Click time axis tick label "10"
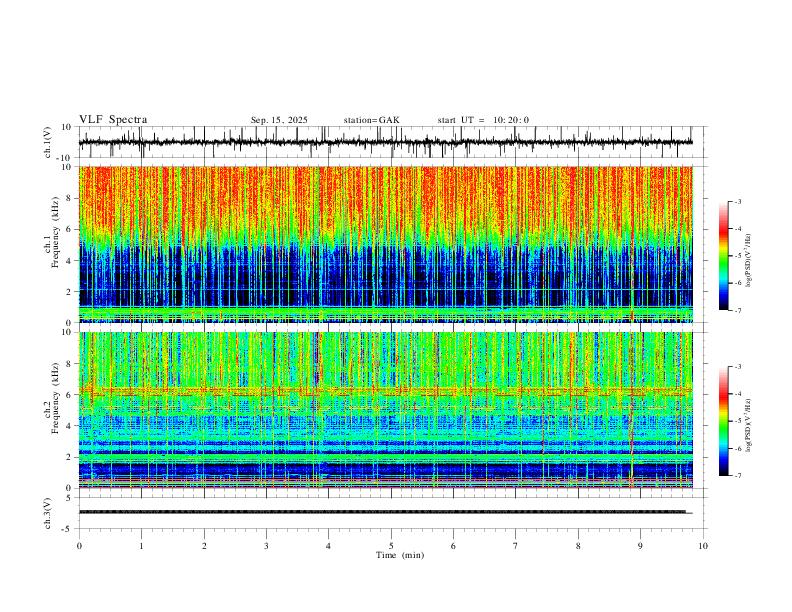This screenshot has width=792, height=612. point(703,546)
